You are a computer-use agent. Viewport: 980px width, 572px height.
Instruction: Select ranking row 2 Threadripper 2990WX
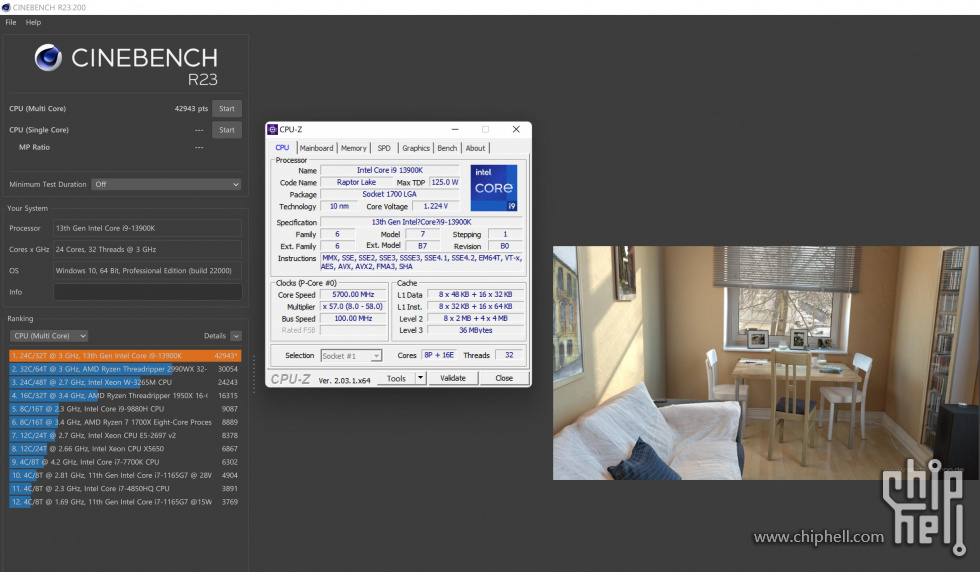tap(125, 369)
